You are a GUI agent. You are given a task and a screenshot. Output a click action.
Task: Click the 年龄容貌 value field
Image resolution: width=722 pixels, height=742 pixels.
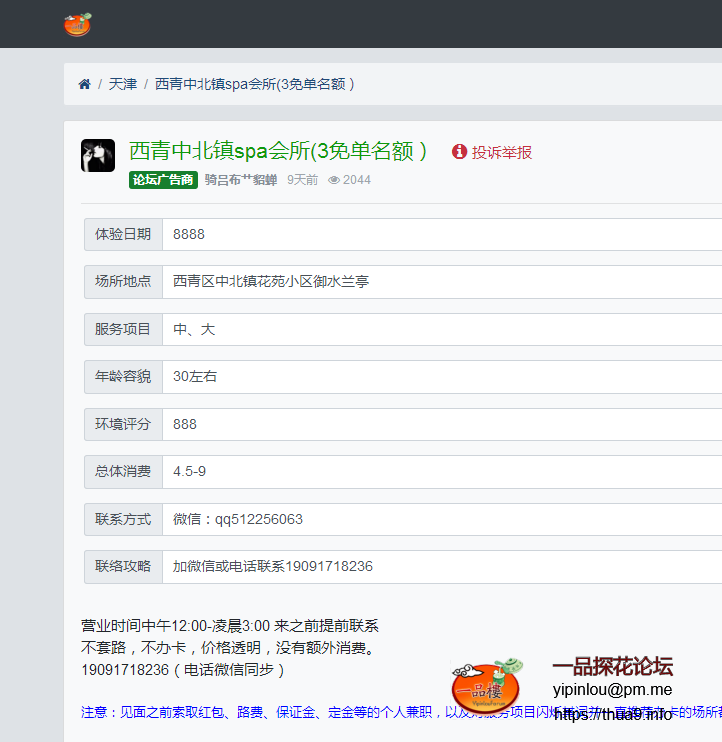pos(440,377)
